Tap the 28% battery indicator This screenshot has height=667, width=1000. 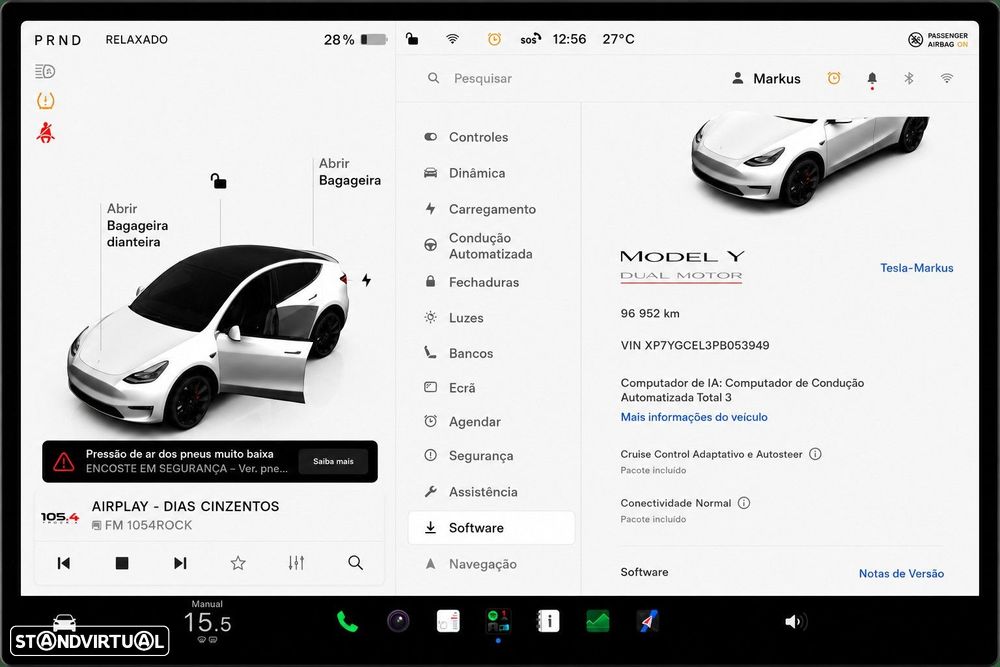(x=355, y=40)
